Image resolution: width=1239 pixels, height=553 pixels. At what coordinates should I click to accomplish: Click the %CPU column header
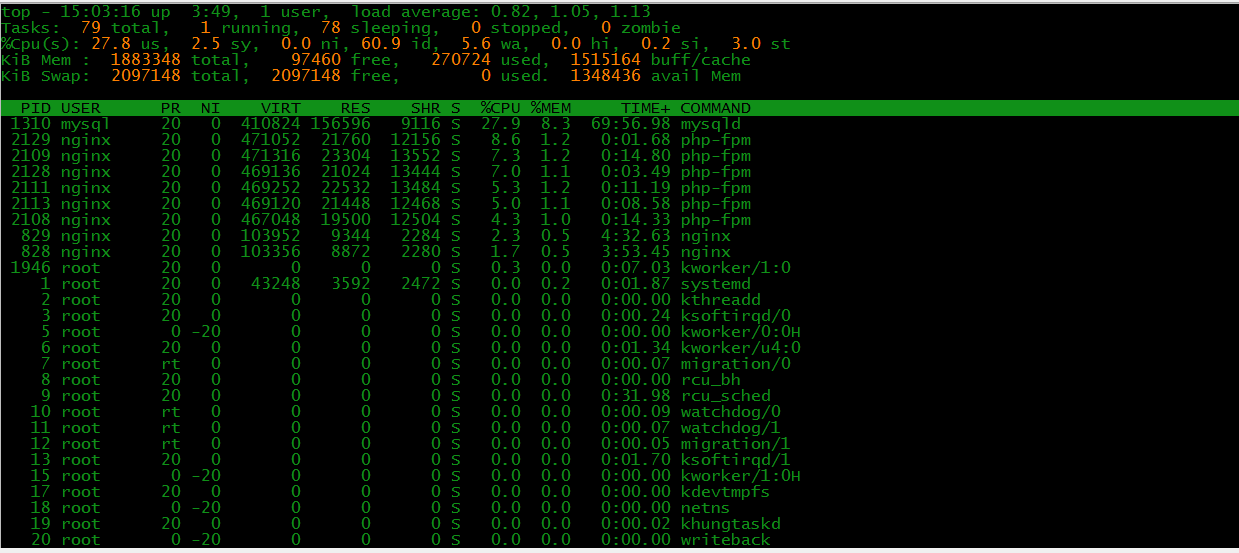[x=500, y=108]
